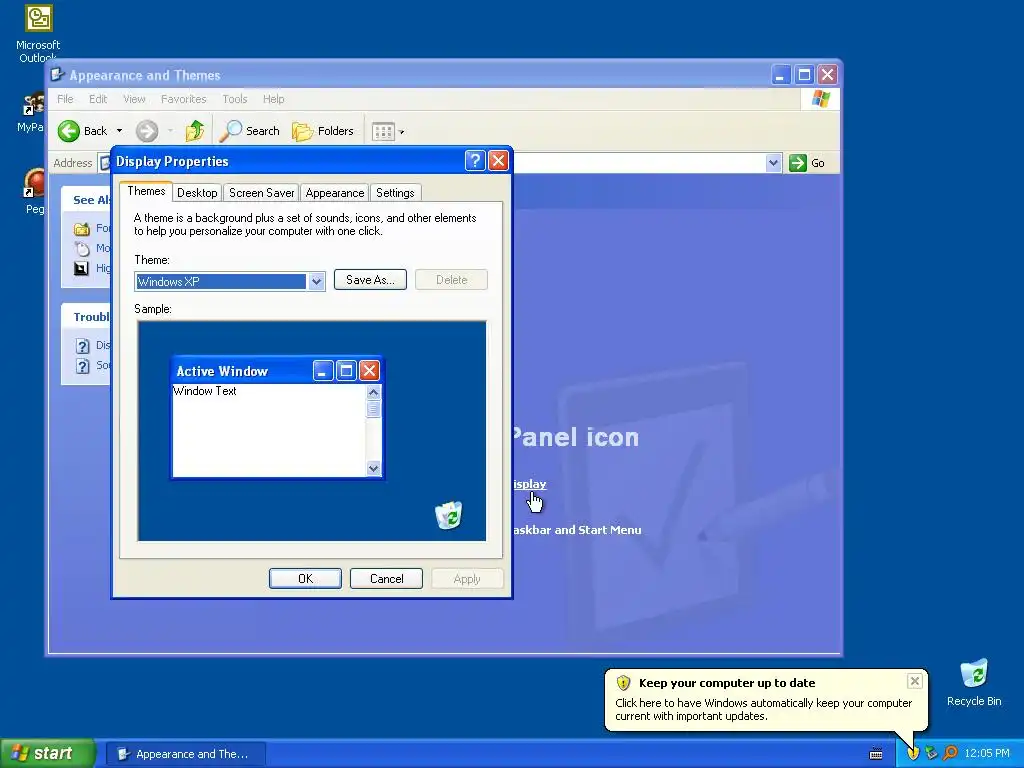
Task: Open the Address bar dropdown arrow
Action: point(773,163)
